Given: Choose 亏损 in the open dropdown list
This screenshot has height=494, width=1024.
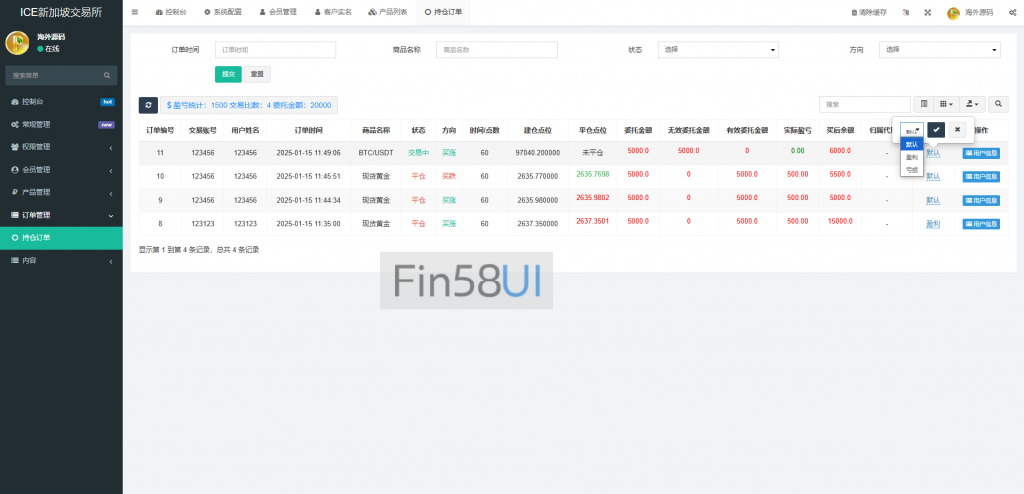Looking at the screenshot, I should tap(911, 170).
